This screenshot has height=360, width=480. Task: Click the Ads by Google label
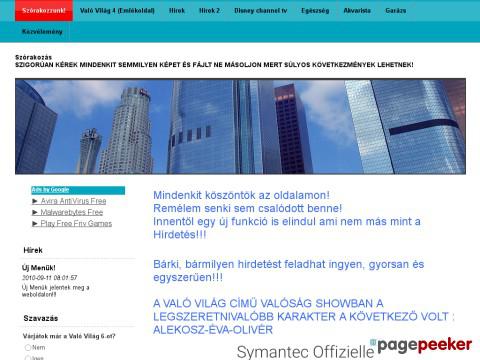50,190
